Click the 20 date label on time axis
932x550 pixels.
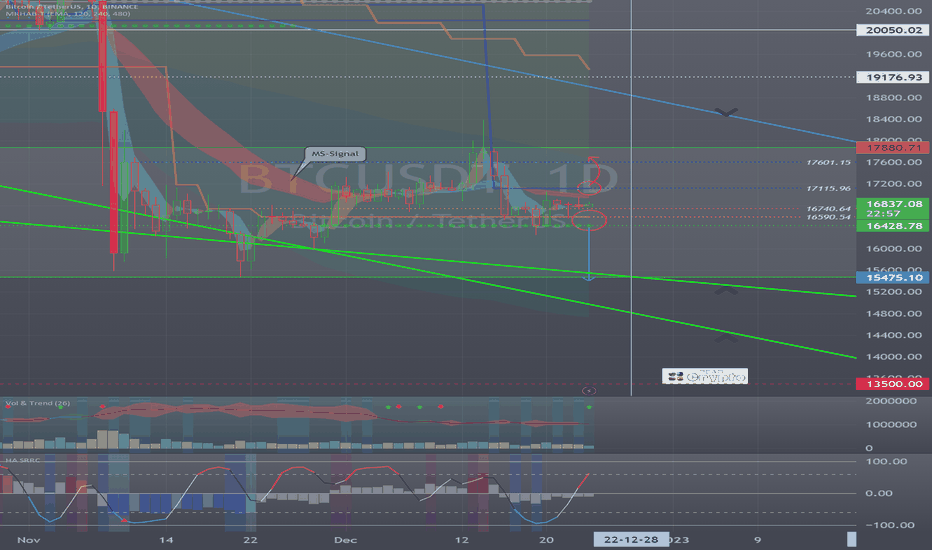(546, 540)
